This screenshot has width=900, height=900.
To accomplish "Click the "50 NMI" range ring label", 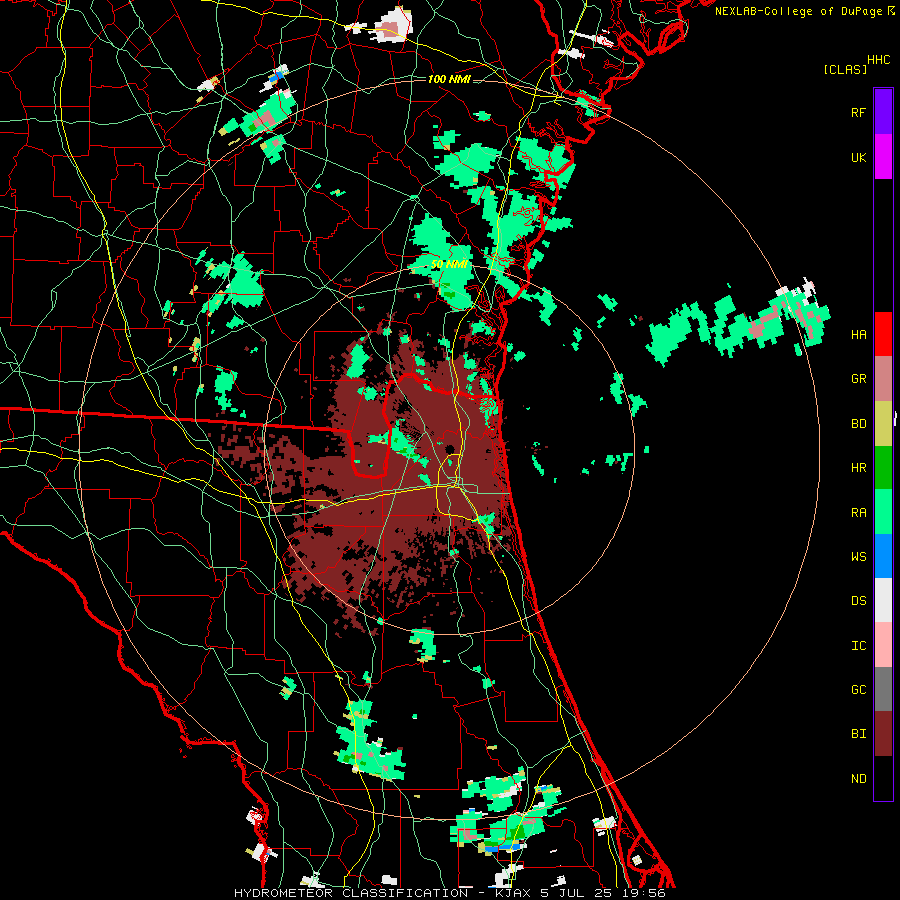I will [449, 265].
